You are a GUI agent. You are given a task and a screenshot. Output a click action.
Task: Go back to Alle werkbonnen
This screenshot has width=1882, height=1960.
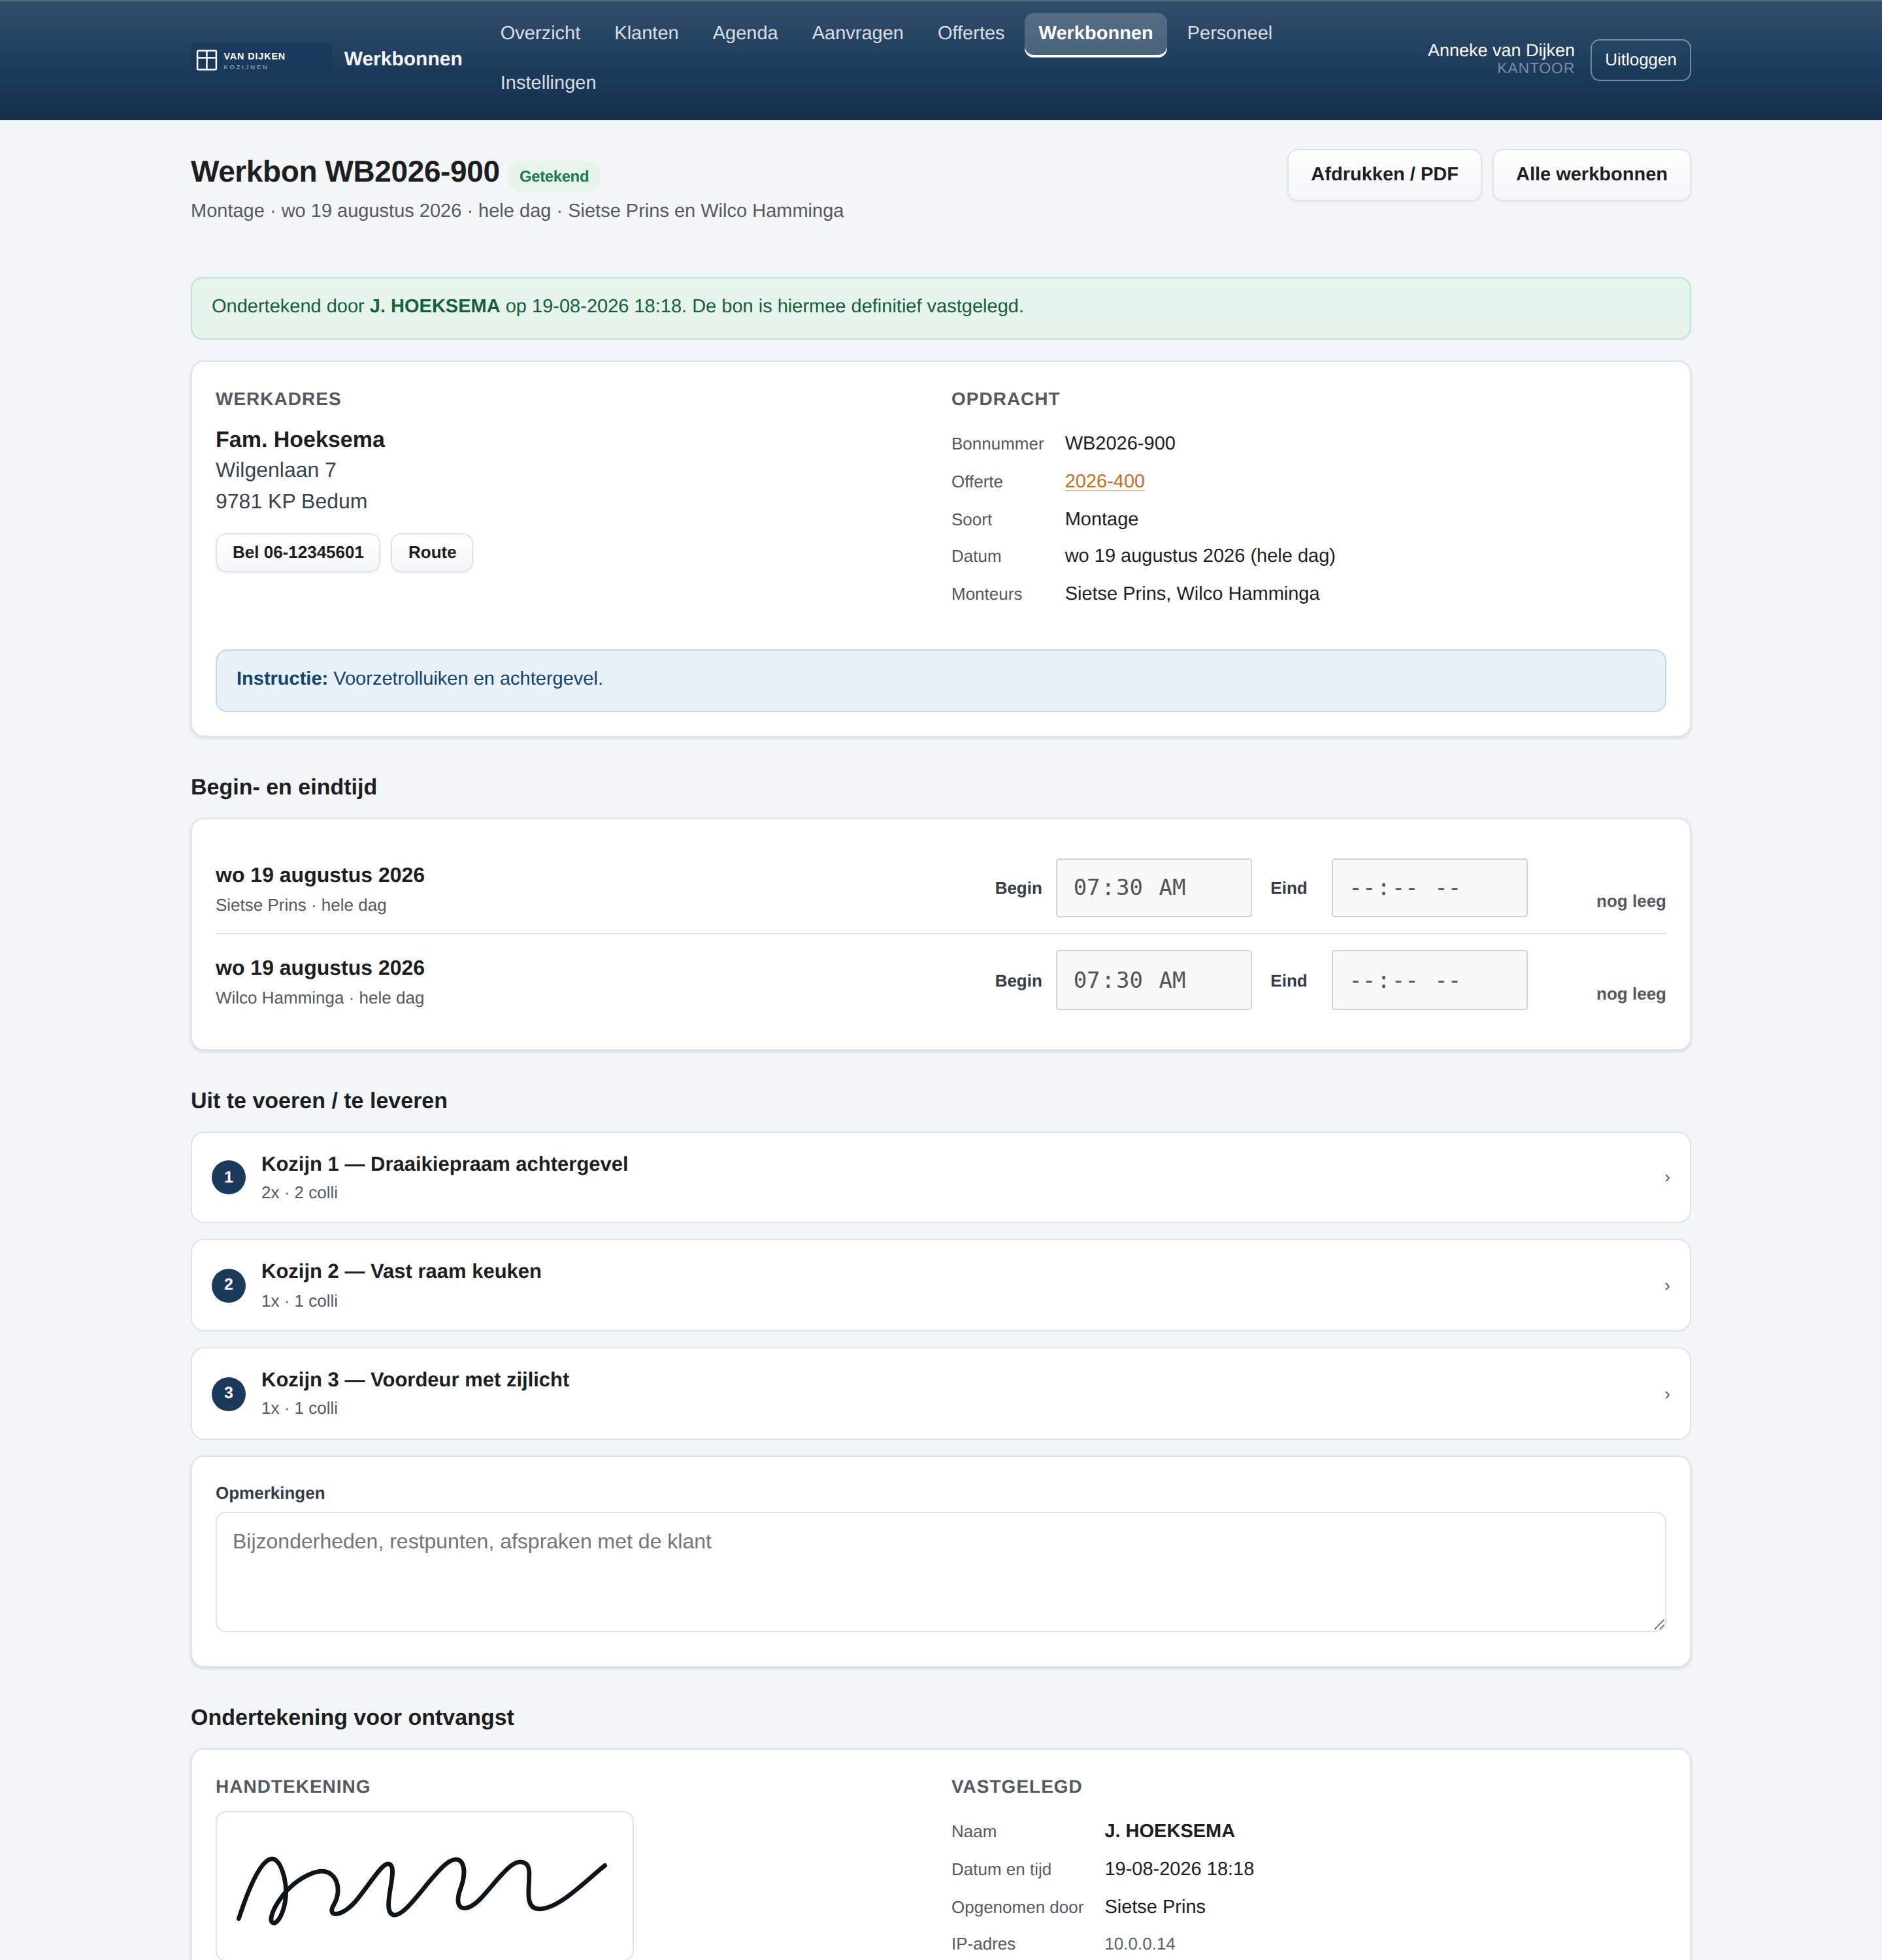coord(1591,175)
